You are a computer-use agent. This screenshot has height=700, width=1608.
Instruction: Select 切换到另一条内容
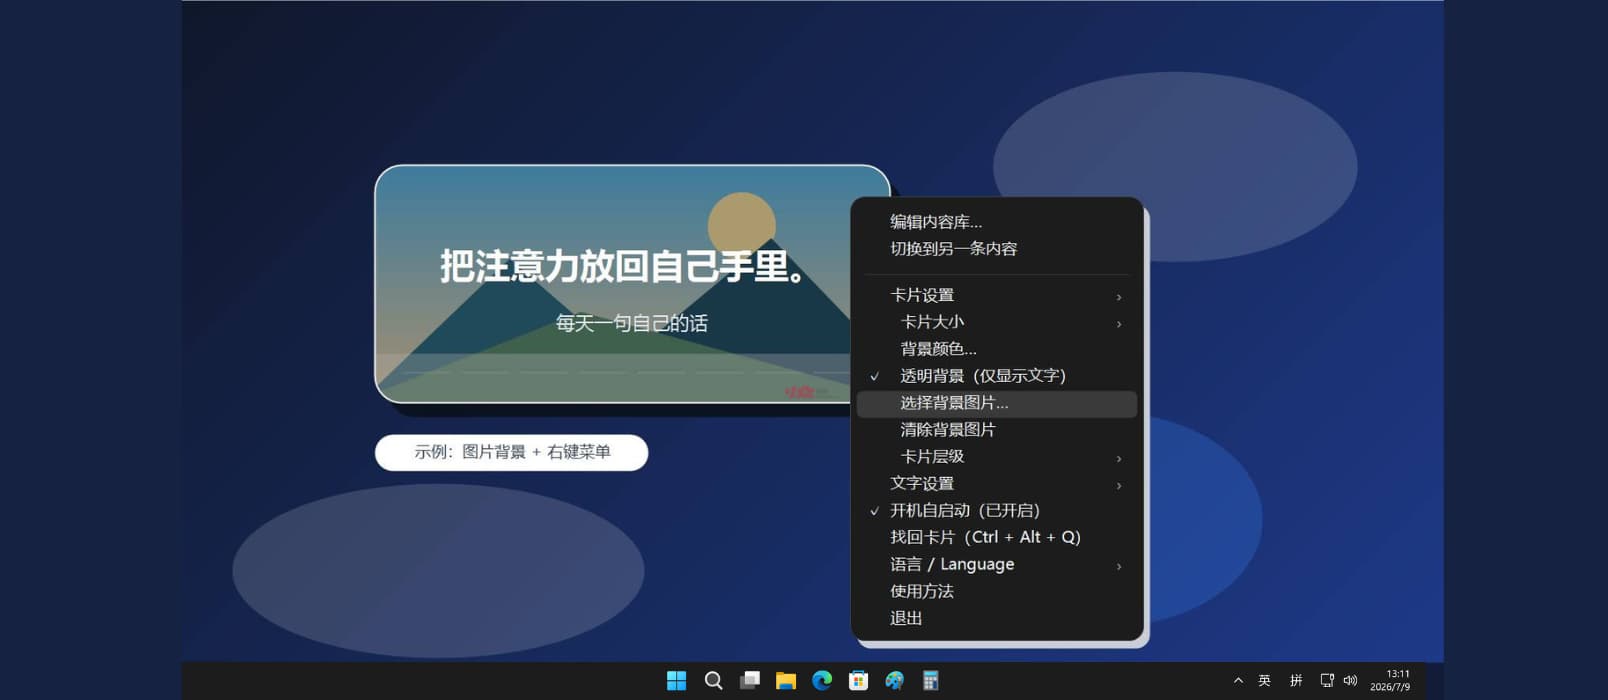(x=997, y=249)
